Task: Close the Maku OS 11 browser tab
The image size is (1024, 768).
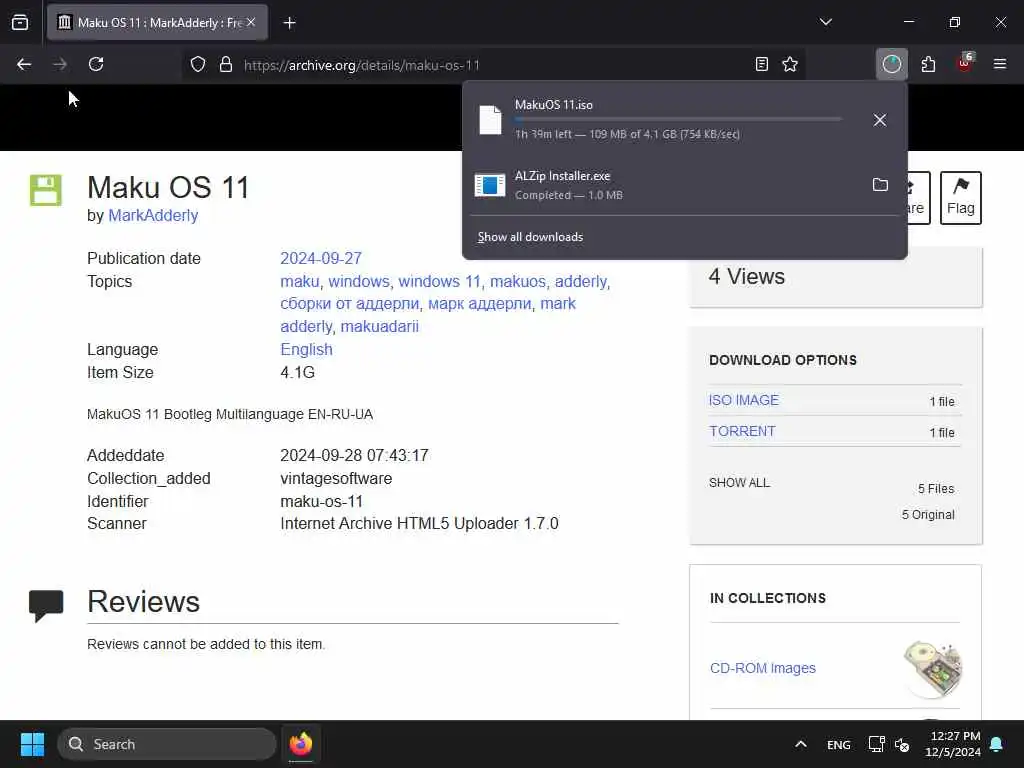Action: (x=251, y=22)
